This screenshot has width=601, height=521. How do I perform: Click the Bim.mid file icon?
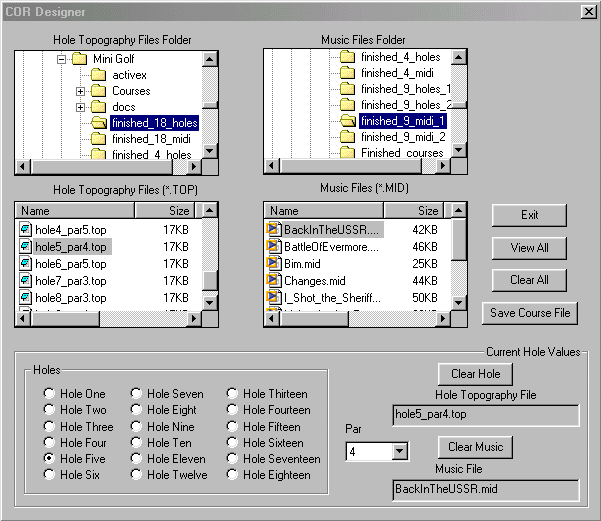[274, 264]
